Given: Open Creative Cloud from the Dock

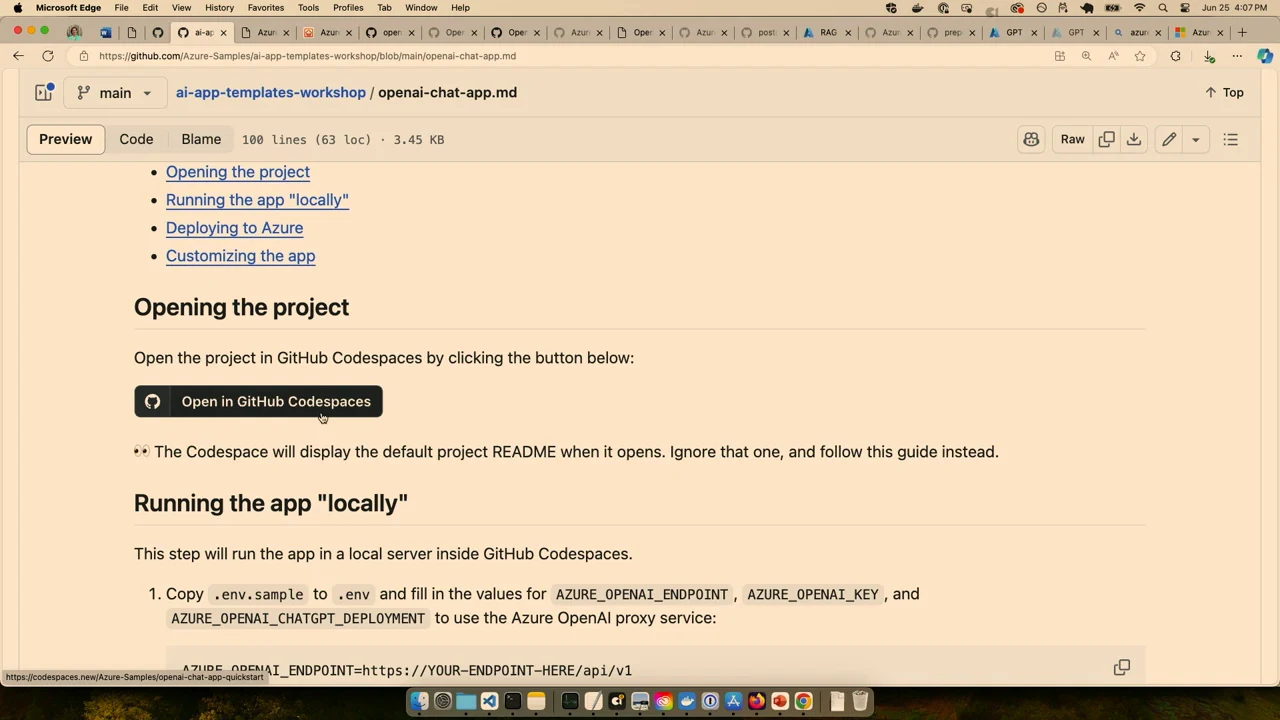Looking at the screenshot, I should [x=663, y=701].
